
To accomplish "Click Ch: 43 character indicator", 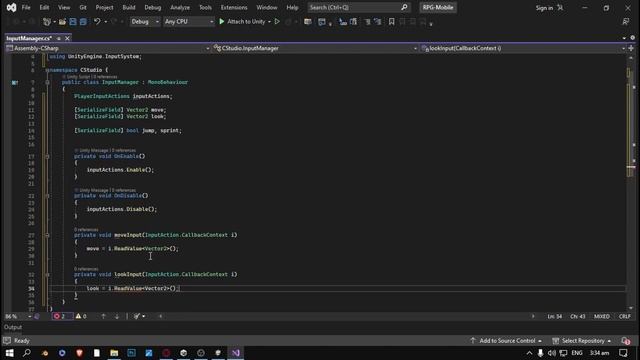I will pos(578,316).
